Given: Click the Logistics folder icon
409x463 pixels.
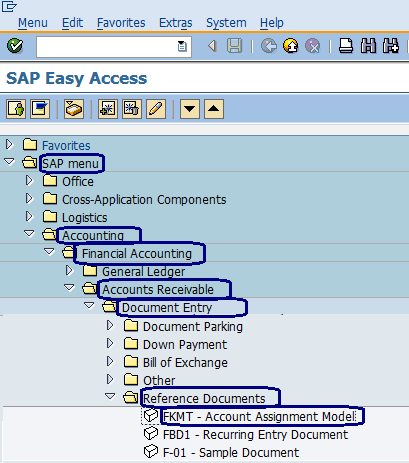Looking at the screenshot, I should [50, 217].
